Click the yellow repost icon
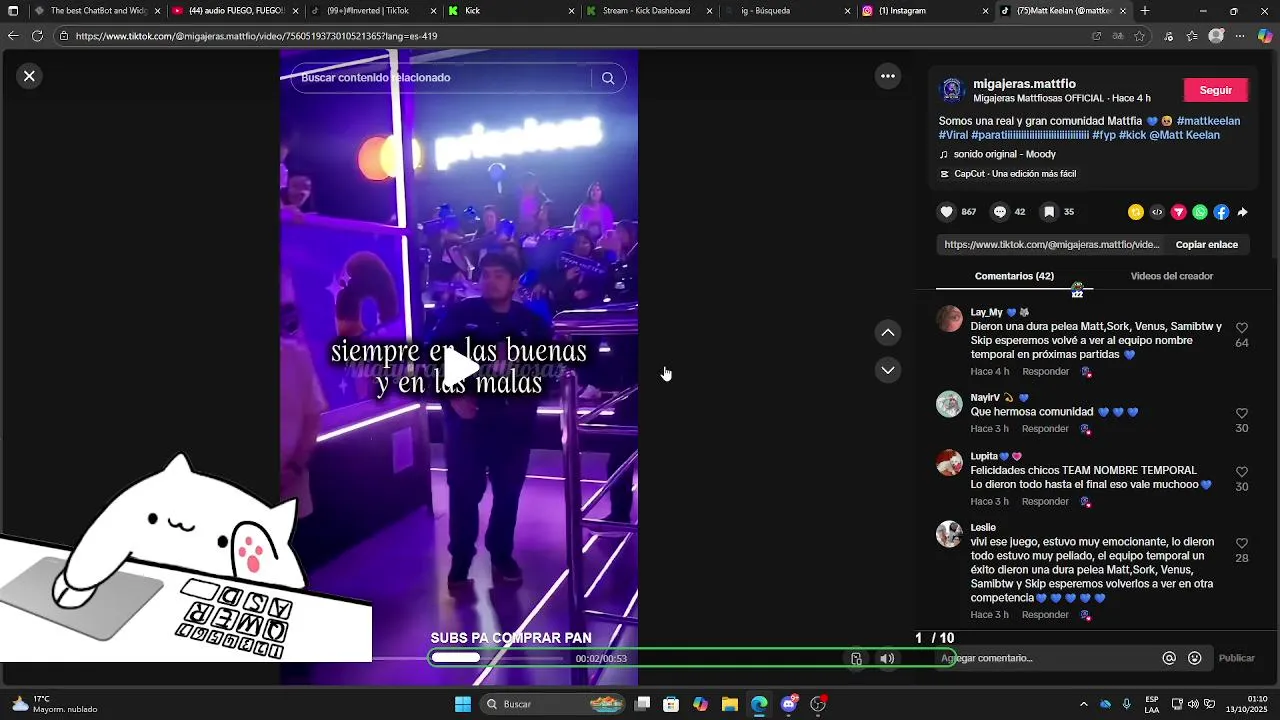The width and height of the screenshot is (1280, 720). (1135, 212)
